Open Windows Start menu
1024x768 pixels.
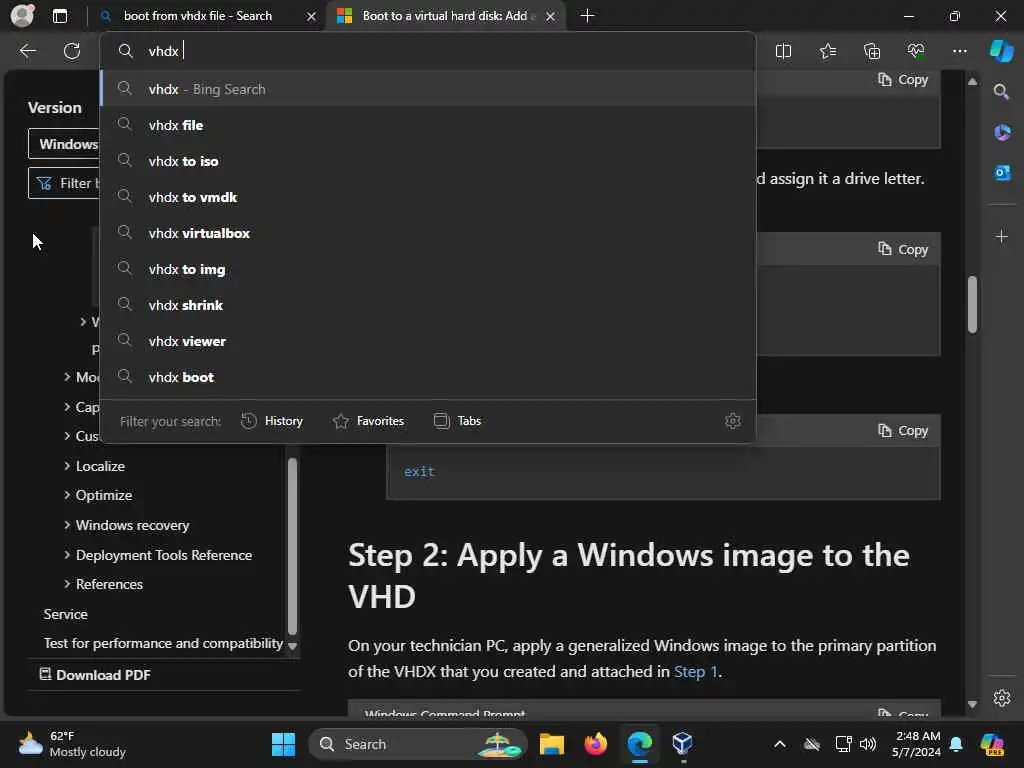283,744
